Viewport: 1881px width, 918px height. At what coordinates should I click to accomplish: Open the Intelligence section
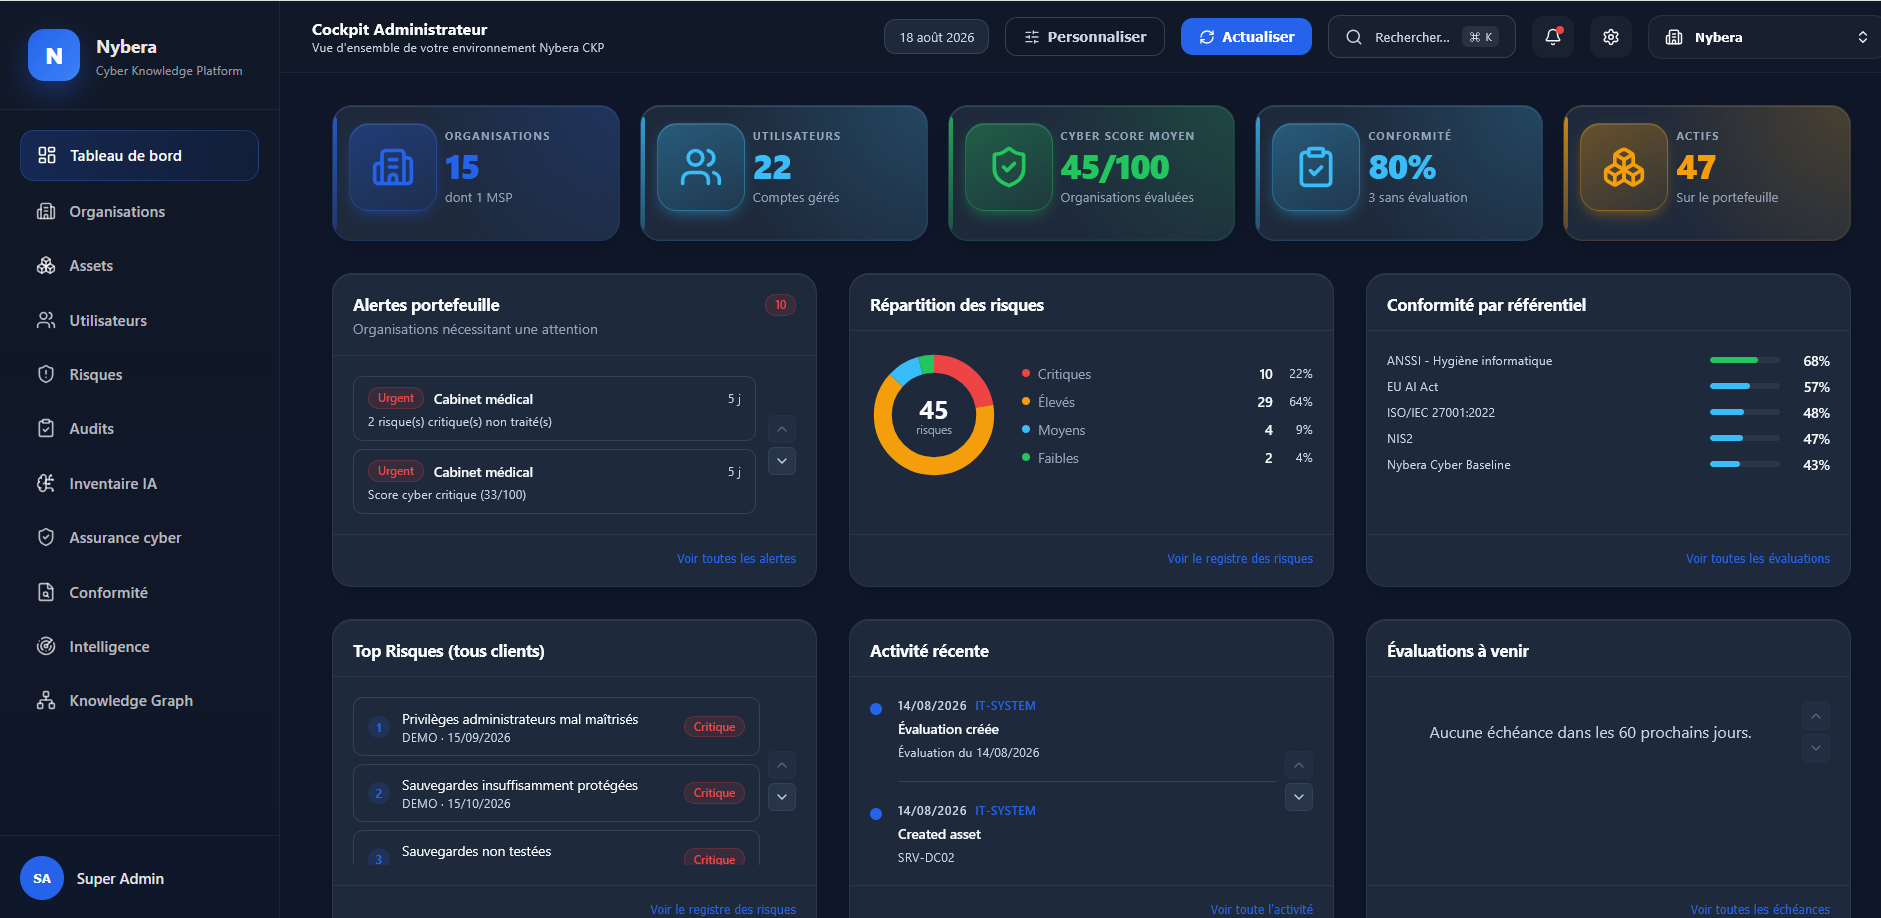click(x=139, y=646)
